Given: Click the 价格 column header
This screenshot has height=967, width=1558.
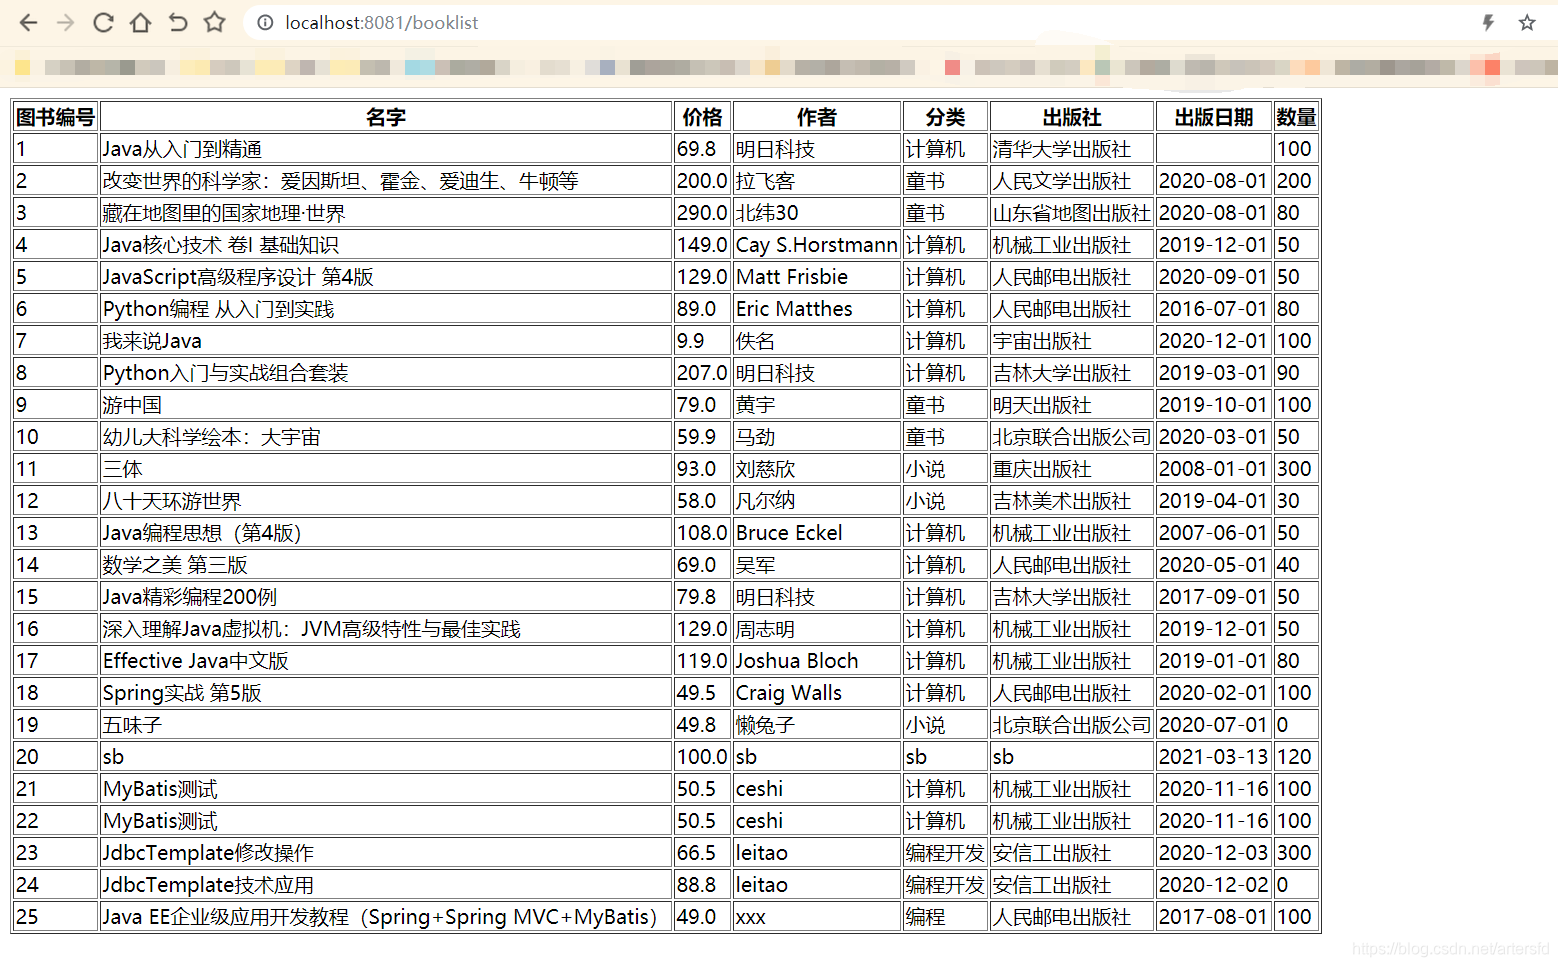Looking at the screenshot, I should click(703, 117).
